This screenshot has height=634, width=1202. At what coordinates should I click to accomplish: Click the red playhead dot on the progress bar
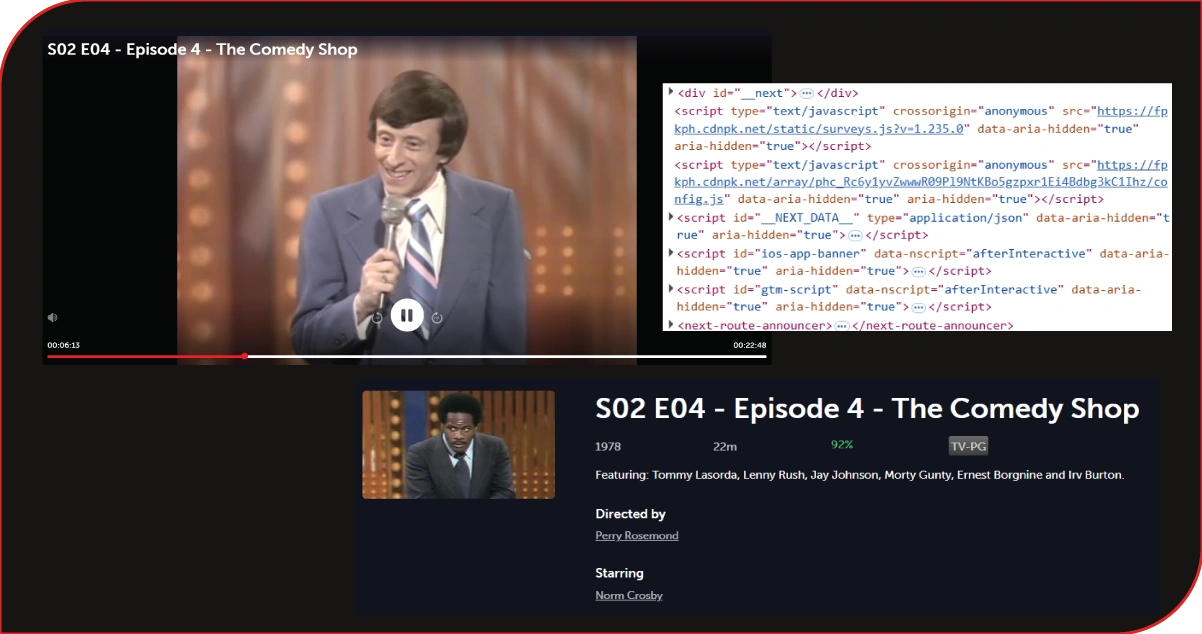(x=245, y=356)
